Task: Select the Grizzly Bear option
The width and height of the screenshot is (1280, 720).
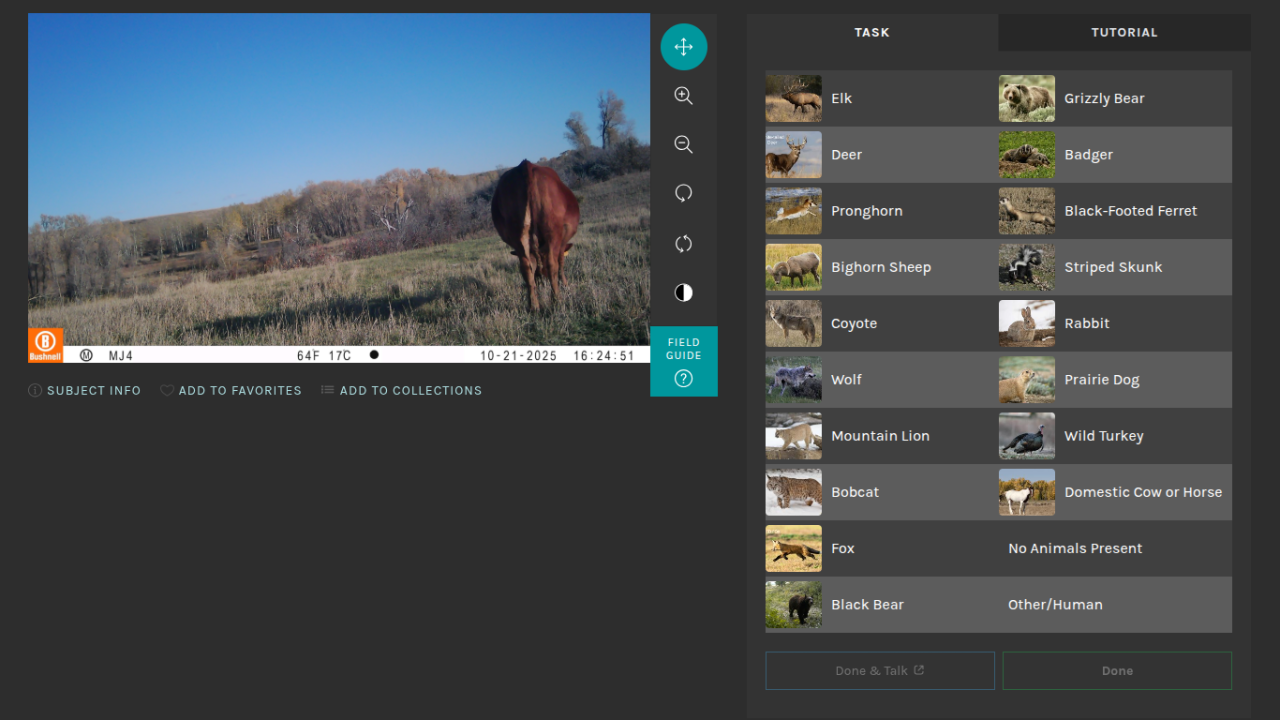Action: [x=1115, y=98]
